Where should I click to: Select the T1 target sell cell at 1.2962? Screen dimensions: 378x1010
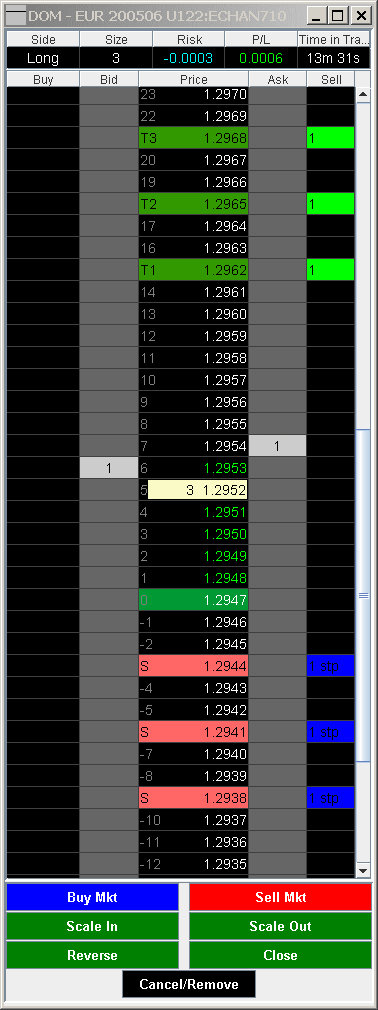[330, 270]
